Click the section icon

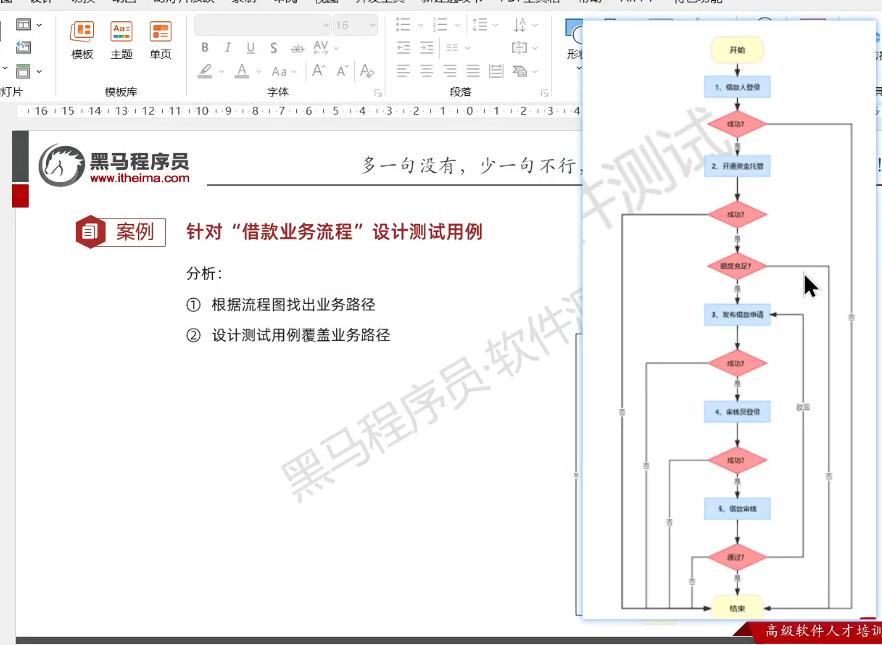point(24,71)
